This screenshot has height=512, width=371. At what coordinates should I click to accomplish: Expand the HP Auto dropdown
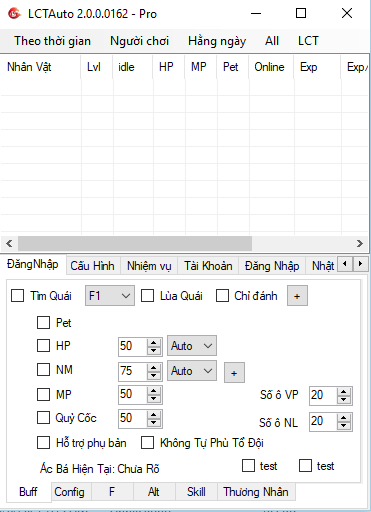192,346
